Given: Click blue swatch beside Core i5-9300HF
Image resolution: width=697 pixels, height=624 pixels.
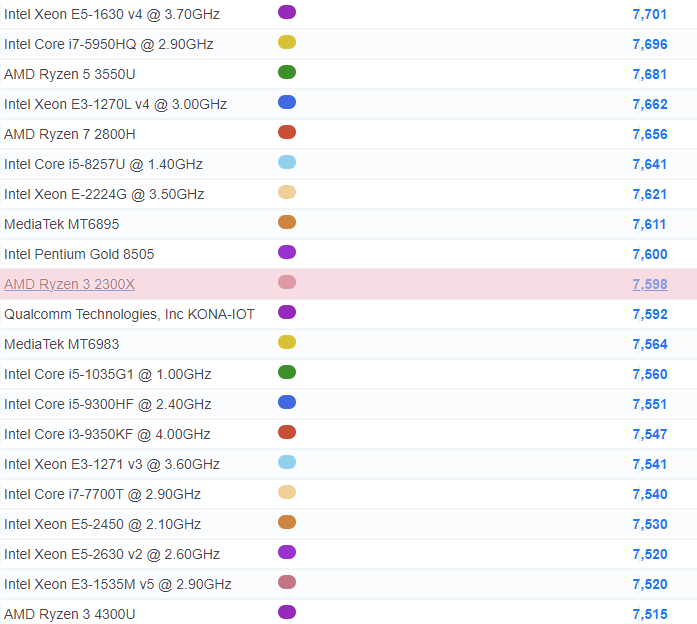Looking at the screenshot, I should (x=287, y=402).
